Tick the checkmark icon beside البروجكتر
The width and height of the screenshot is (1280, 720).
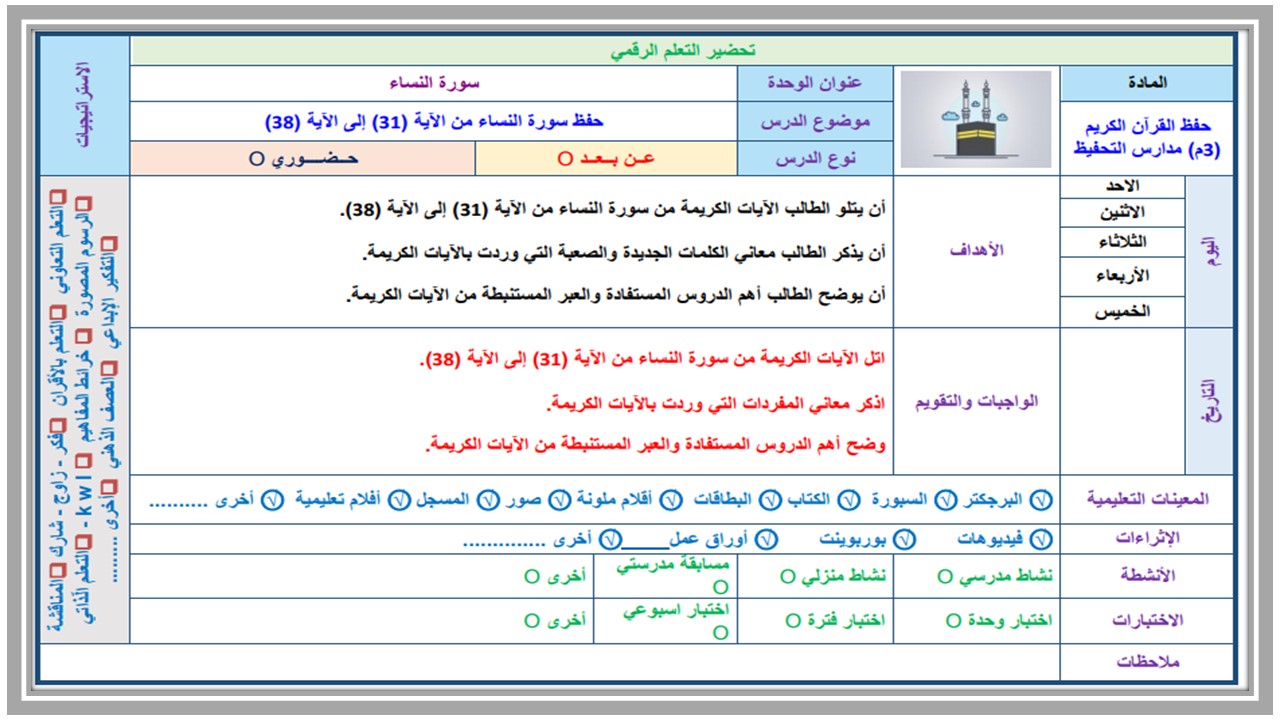(1041, 500)
